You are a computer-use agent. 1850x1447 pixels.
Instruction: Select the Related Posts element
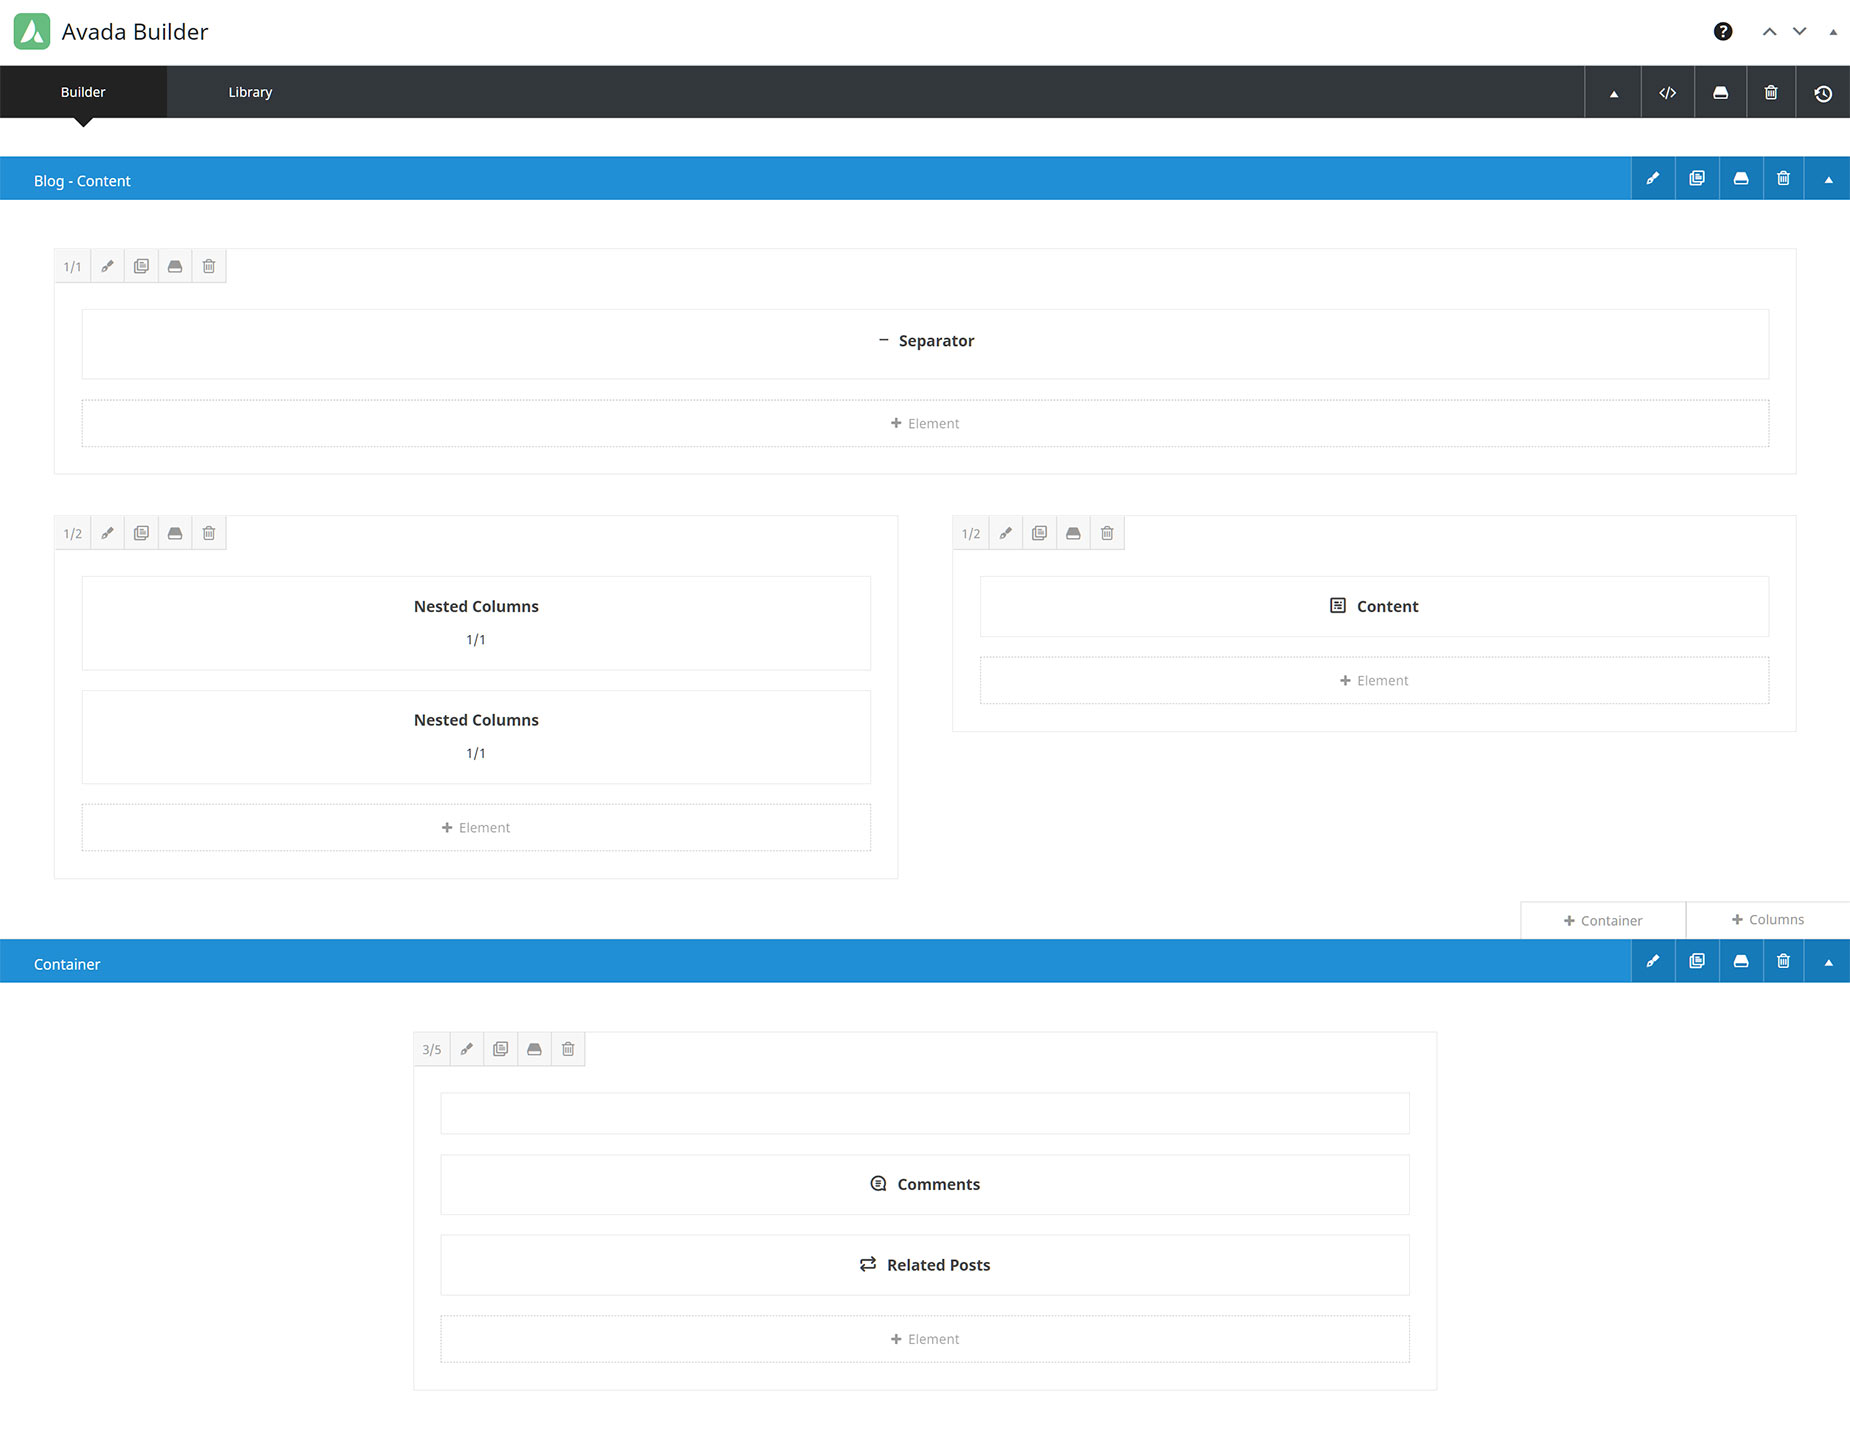[x=925, y=1265]
